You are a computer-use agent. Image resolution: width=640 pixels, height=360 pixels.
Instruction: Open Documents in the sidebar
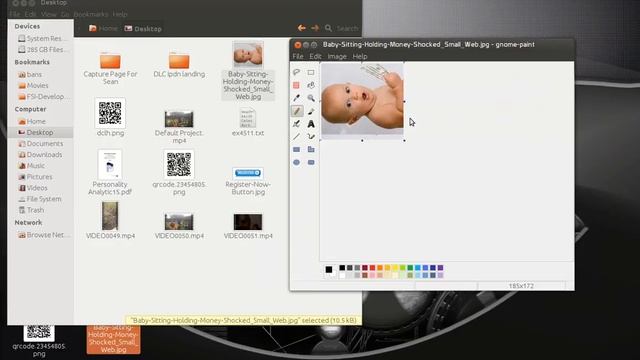click(40, 143)
